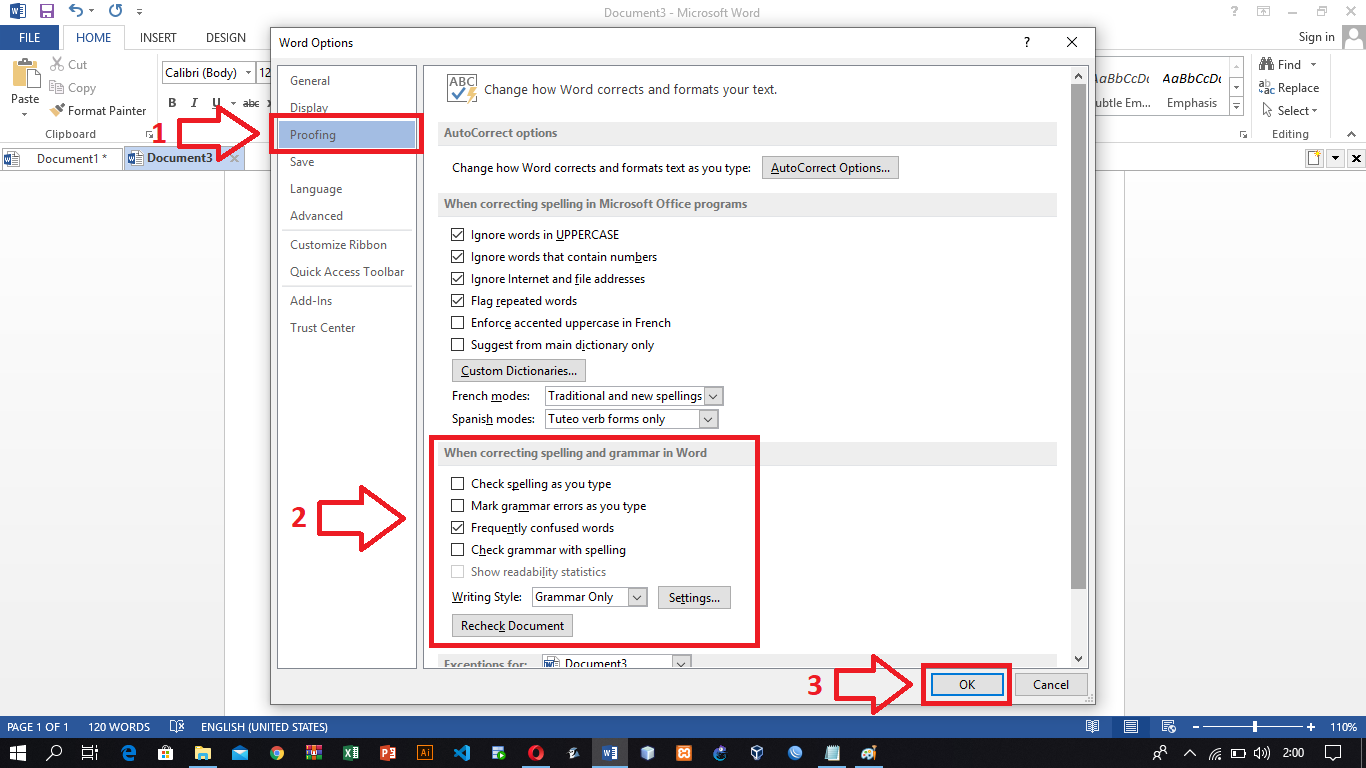Open the Windows Start menu

(17, 753)
